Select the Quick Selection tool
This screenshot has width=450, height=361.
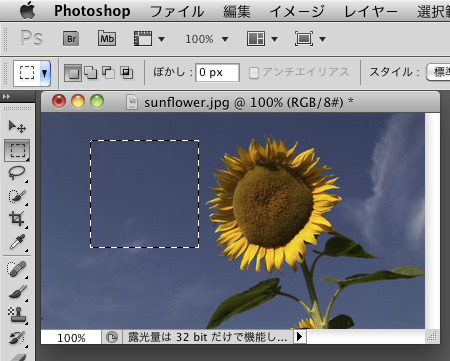tap(17, 196)
